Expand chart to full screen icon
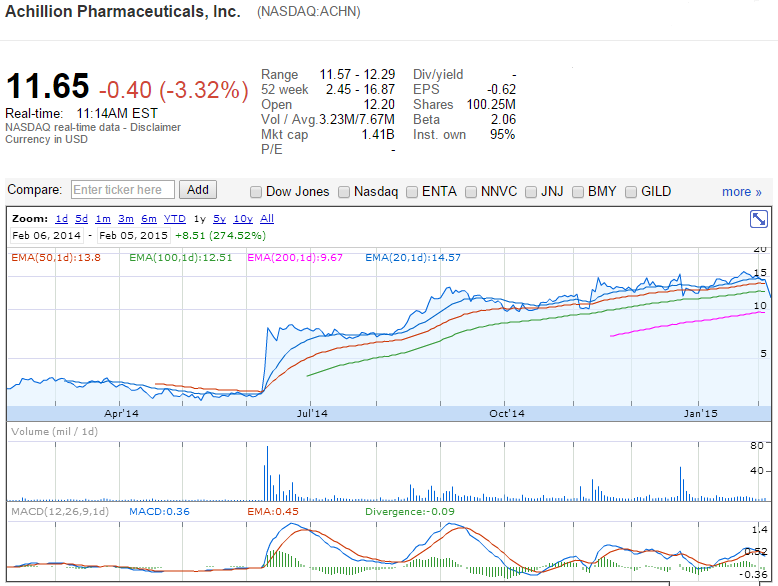Screen dimensions: 778x586 click(759, 219)
